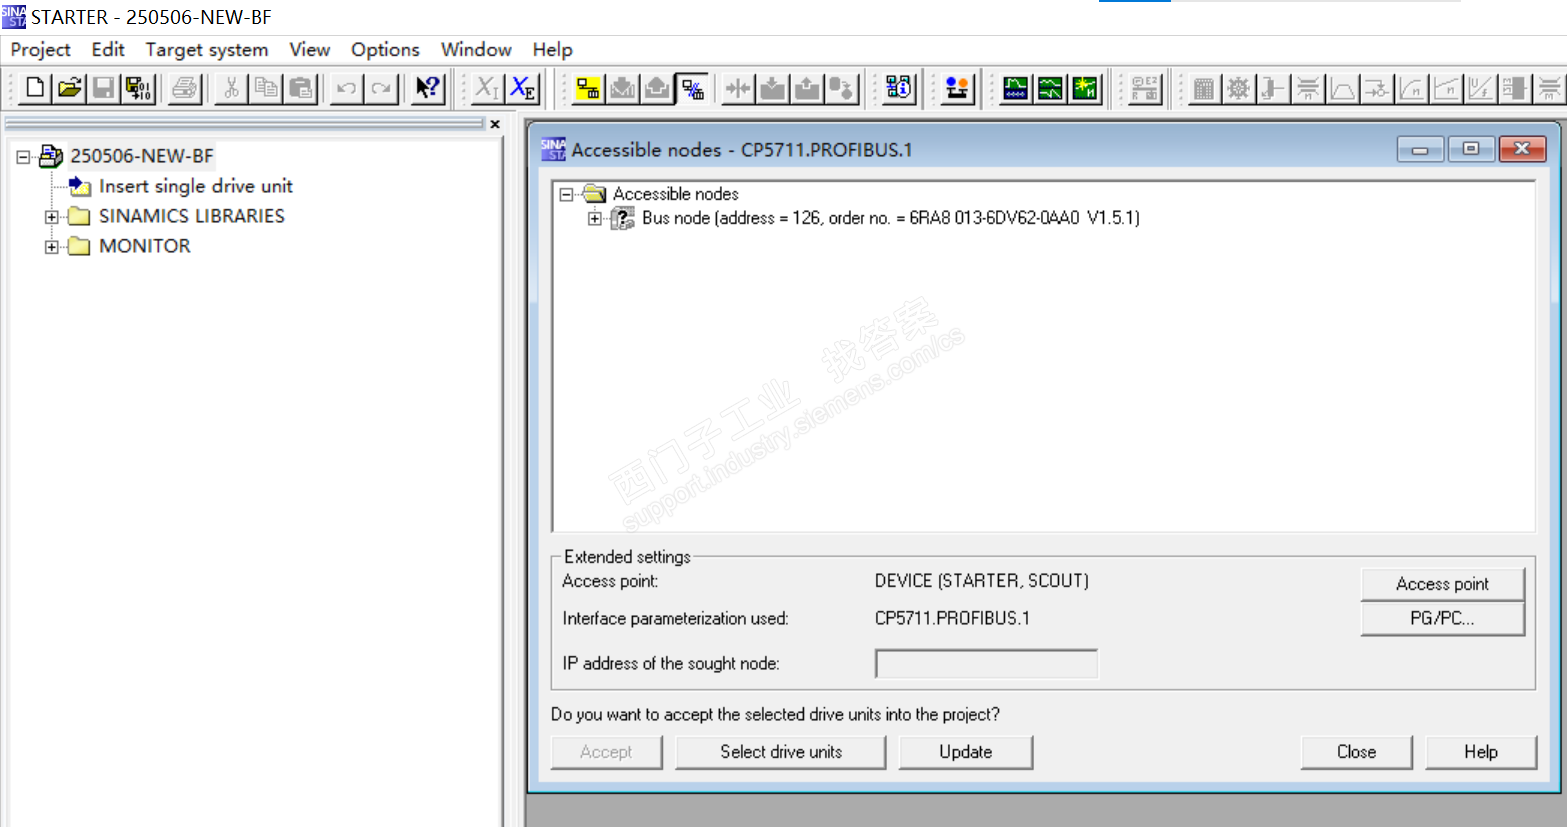The width and height of the screenshot is (1567, 827).
Task: Click the gray grid toolbar icon
Action: [x=1204, y=88]
